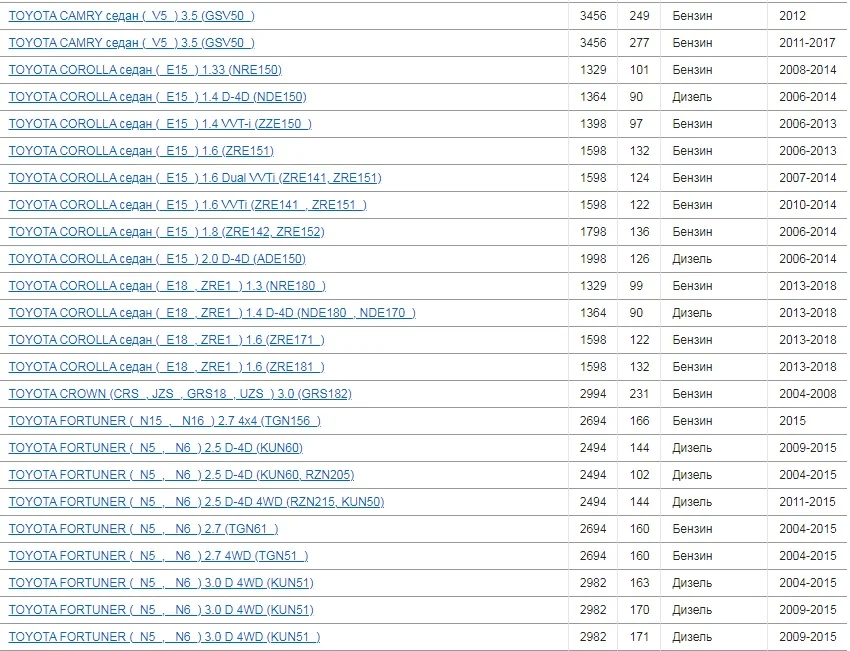This screenshot has width=850, height=651.
Task: Click the 277 power value in the Camry row
Action: pyautogui.click(x=640, y=43)
